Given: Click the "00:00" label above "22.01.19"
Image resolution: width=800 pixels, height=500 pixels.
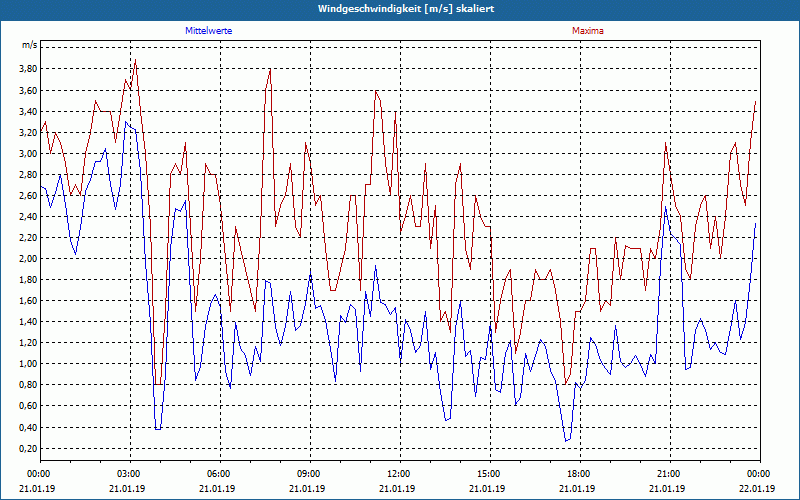Looking at the screenshot, I should tap(760, 474).
